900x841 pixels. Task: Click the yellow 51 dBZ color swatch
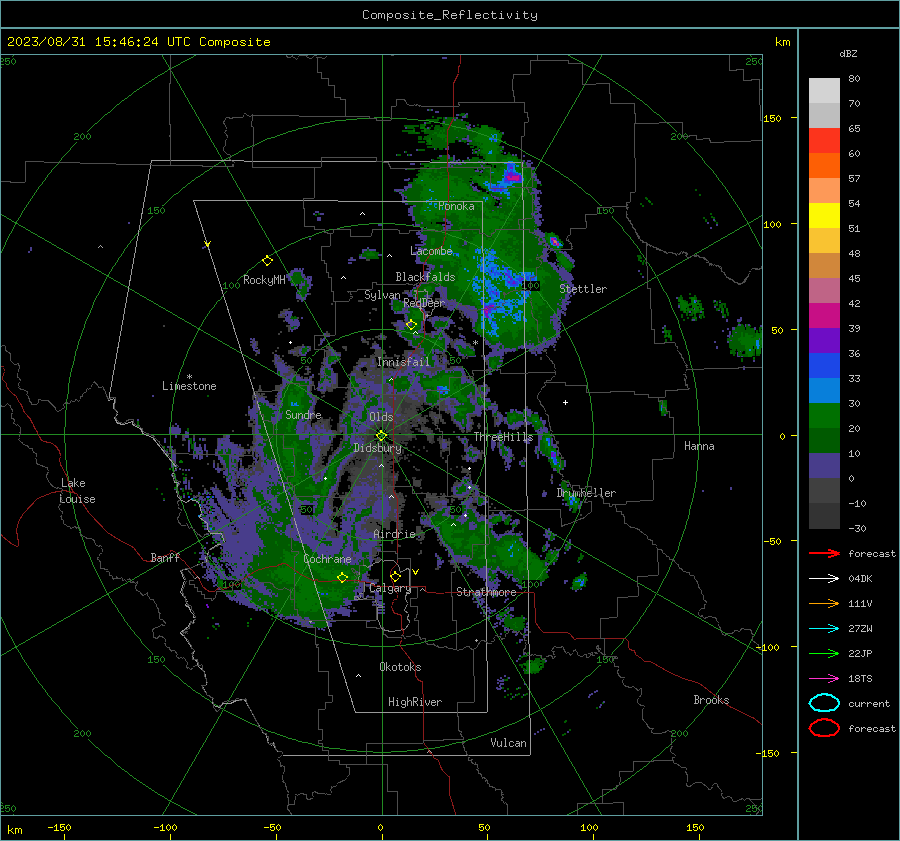click(x=824, y=216)
